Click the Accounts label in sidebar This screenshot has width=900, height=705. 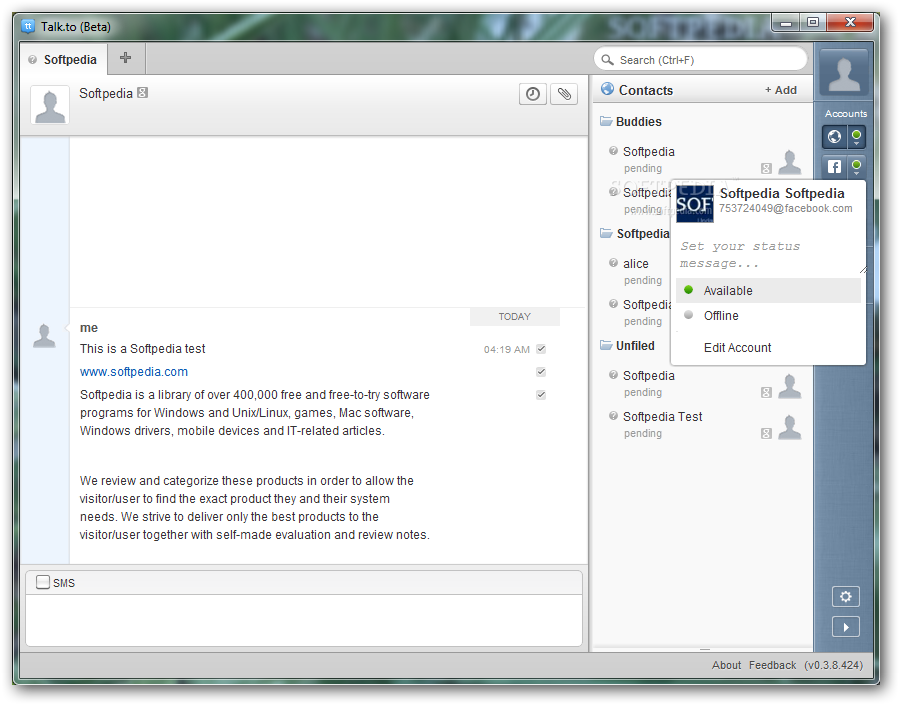pyautogui.click(x=845, y=114)
